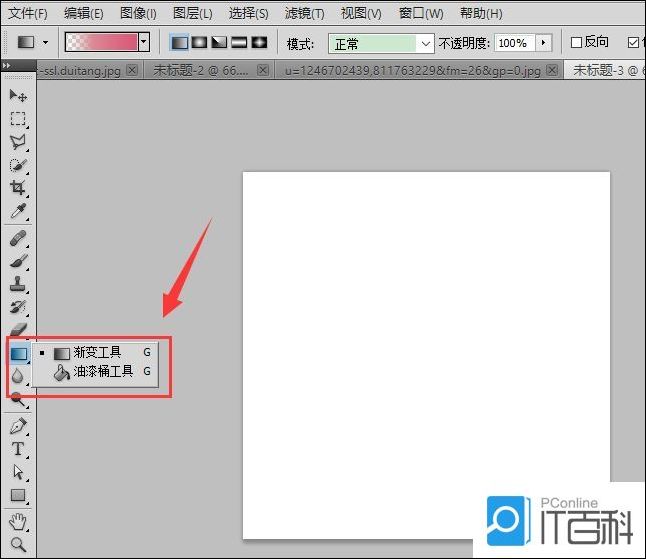Open gradient picker dropdown arrow
The width and height of the screenshot is (646, 559).
click(x=143, y=42)
